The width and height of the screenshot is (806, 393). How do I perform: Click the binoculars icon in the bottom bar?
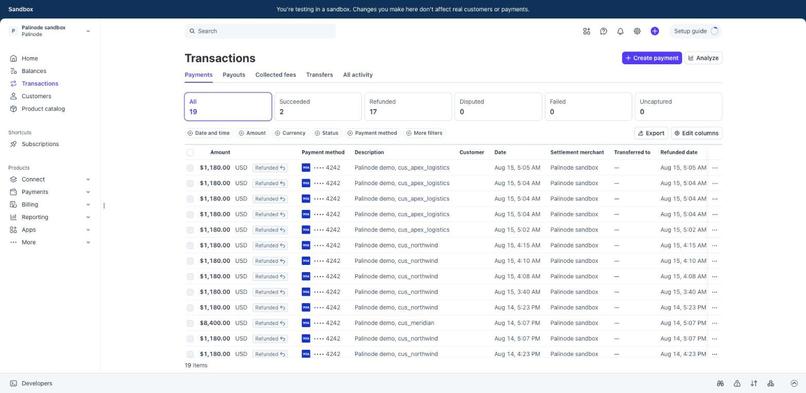721,384
